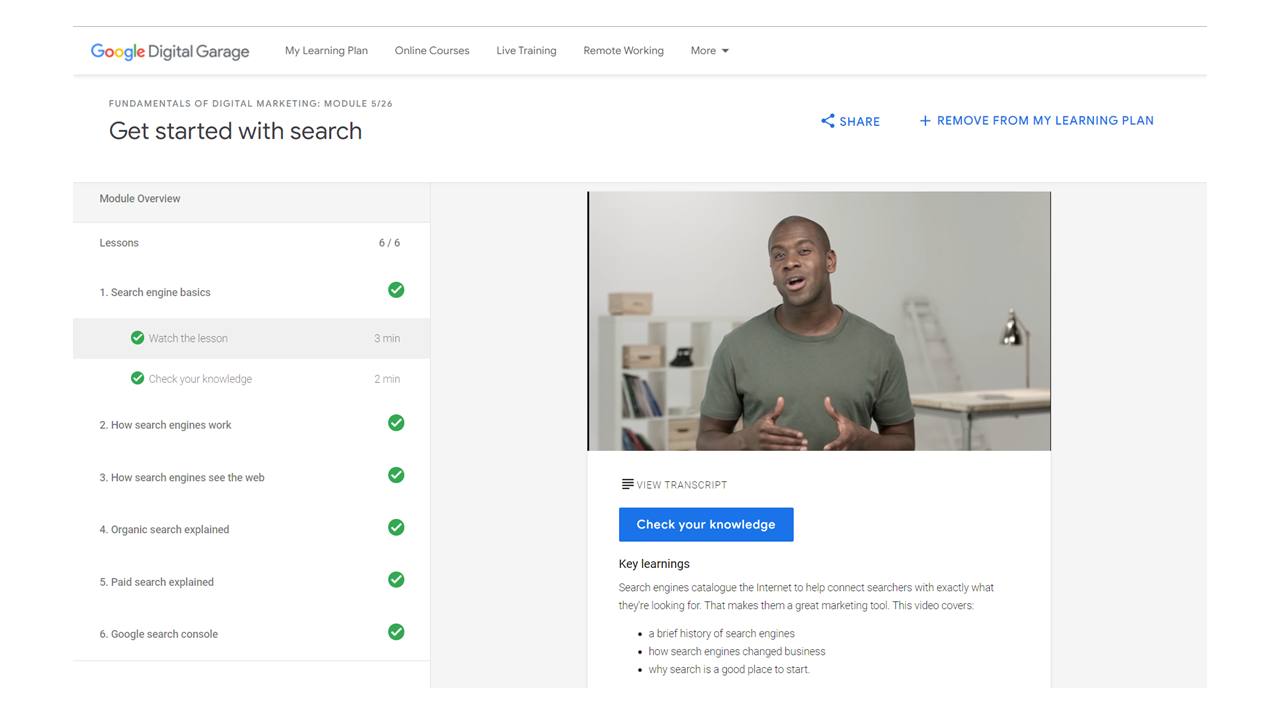This screenshot has height=720, width=1280.
Task: Click the share icon
Action: [x=828, y=121]
